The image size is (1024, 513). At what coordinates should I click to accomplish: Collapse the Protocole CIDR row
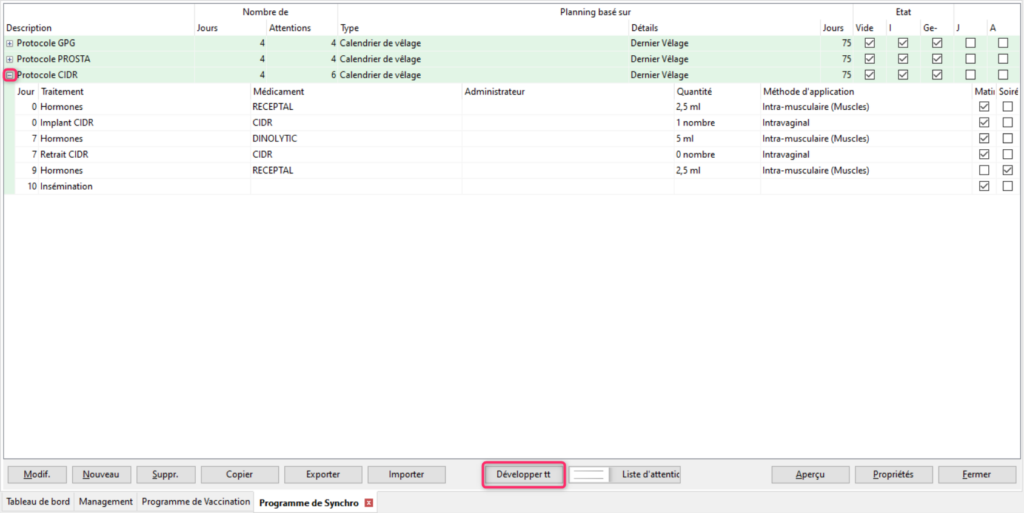[10, 75]
